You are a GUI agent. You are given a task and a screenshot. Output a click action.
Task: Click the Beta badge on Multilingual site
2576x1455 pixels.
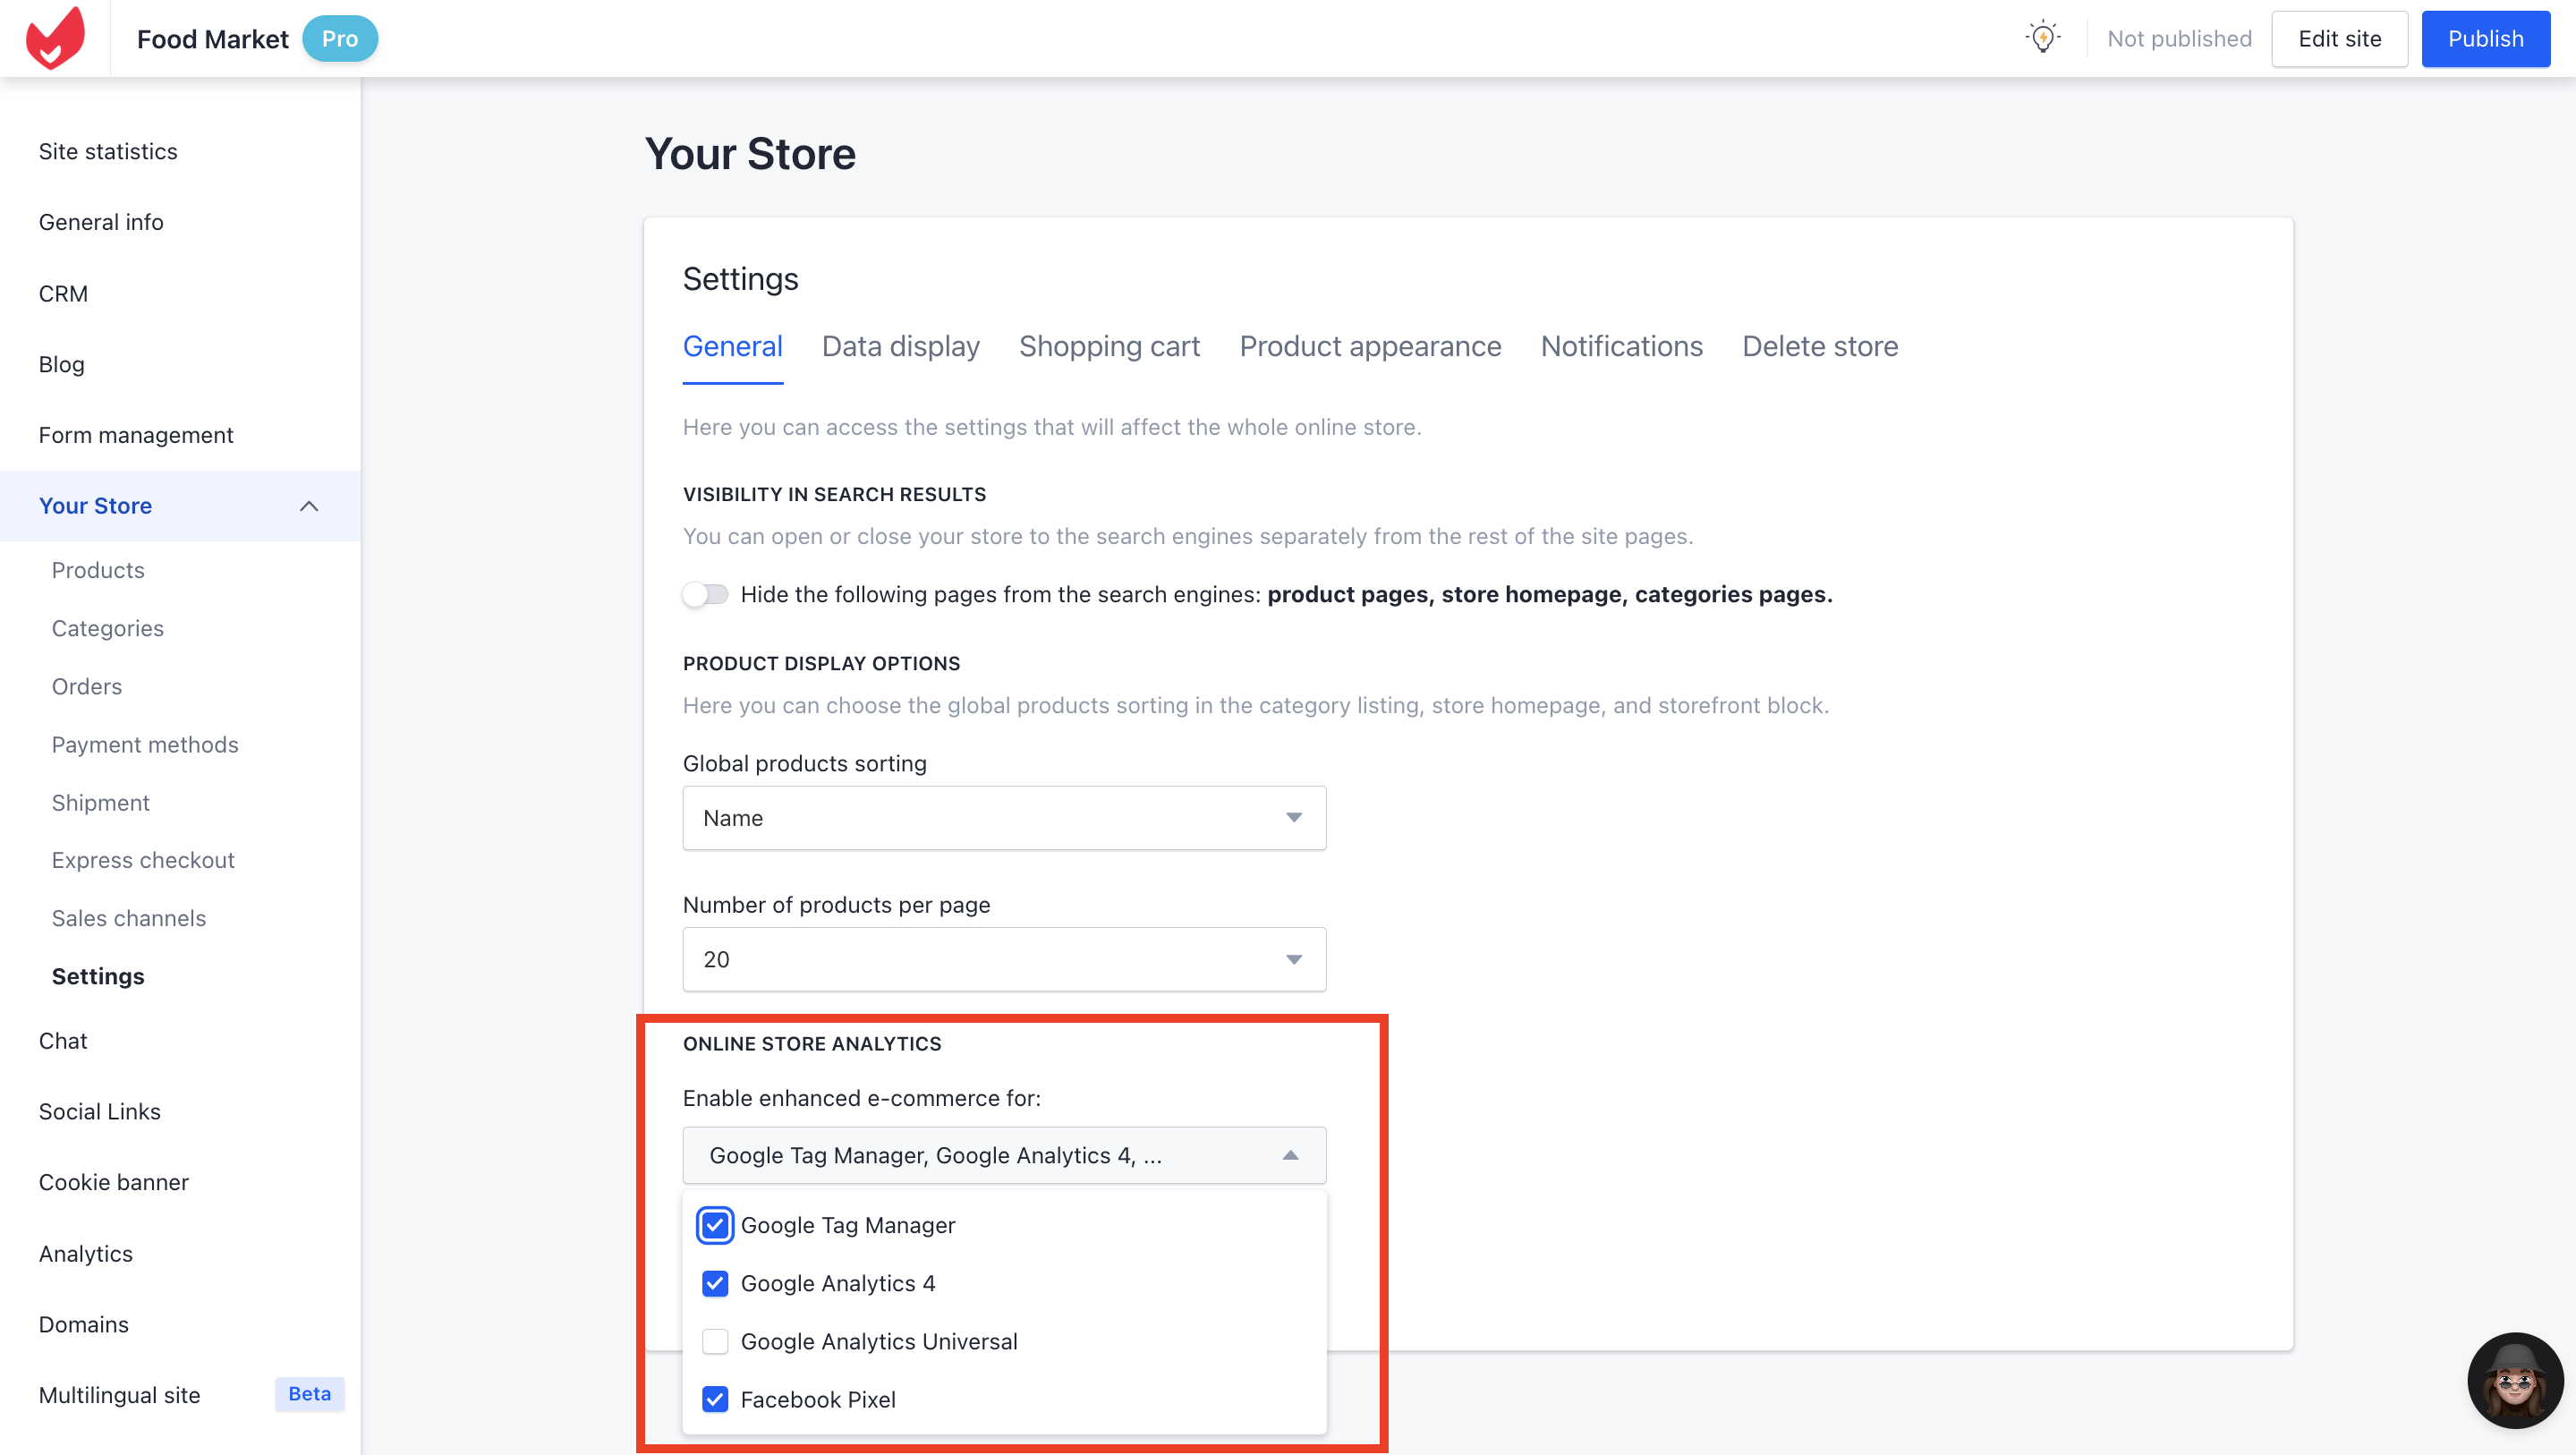309,1394
